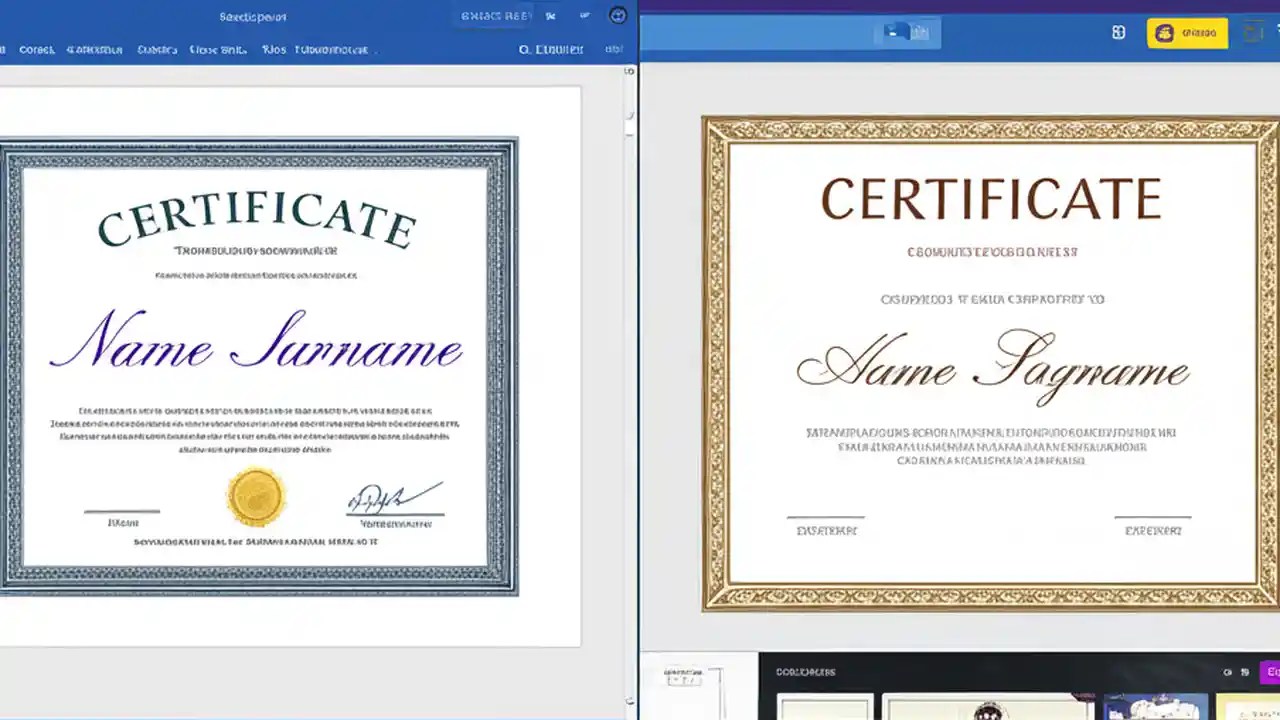Click the crown icon on the upgrade button

point(1164,33)
